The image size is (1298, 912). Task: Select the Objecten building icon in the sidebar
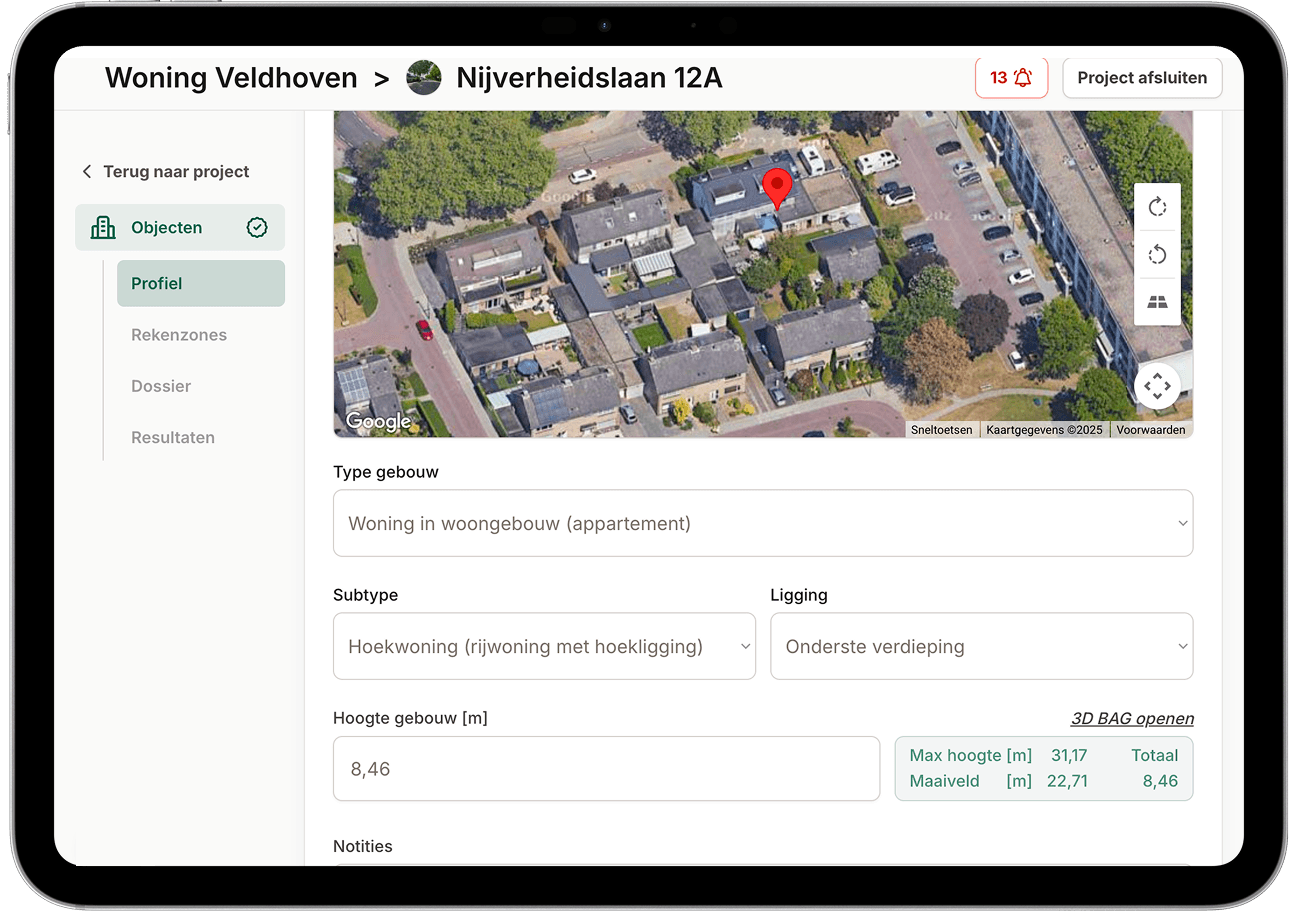click(103, 227)
